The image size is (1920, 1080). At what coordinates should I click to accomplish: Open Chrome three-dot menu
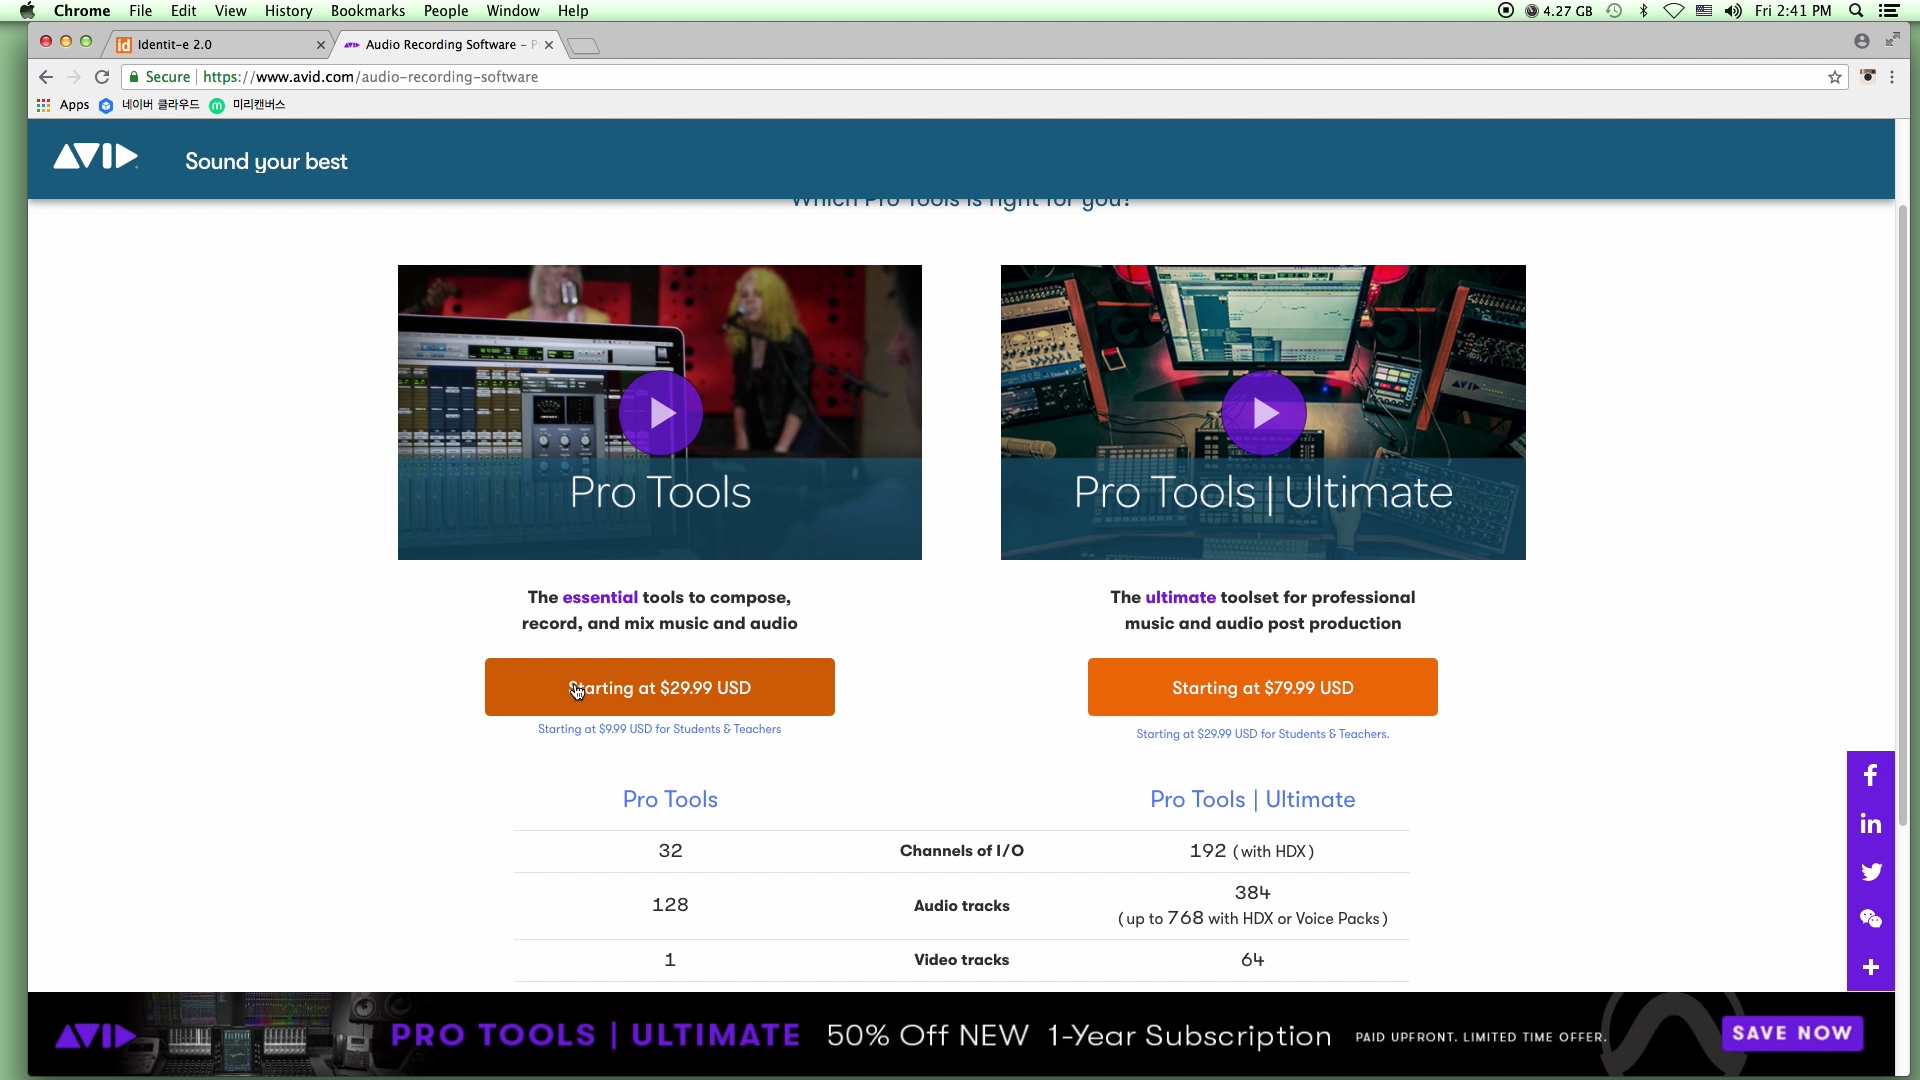[1891, 77]
